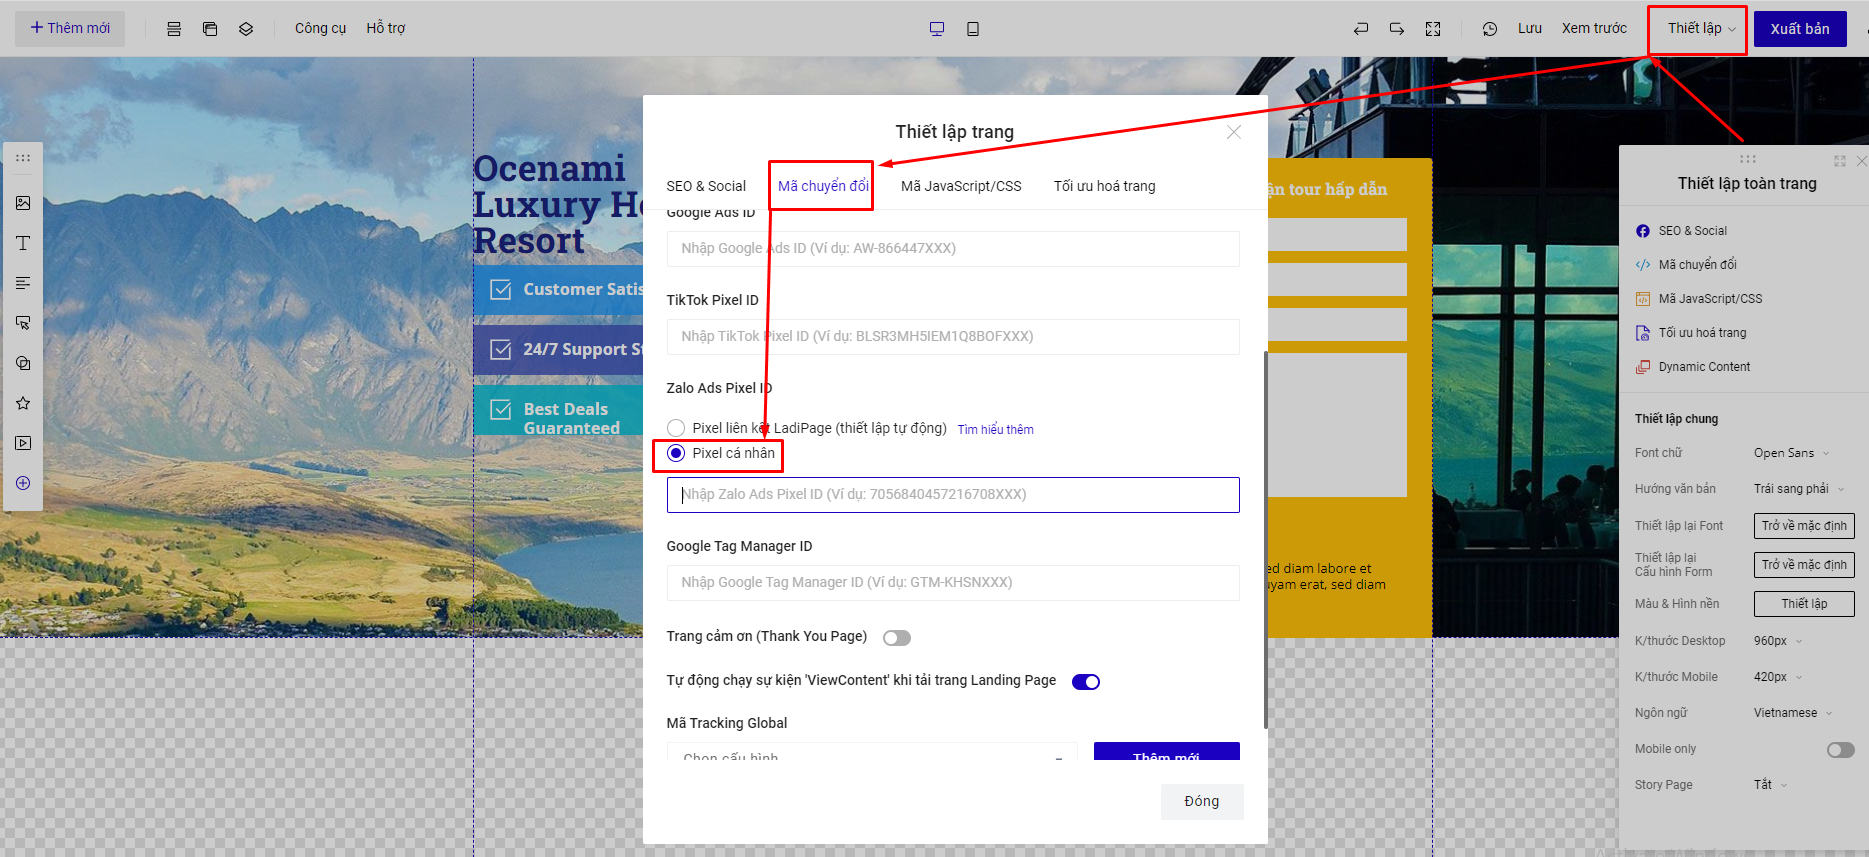Open the SEO & Social tab
Screen dimensions: 1869x857
(706, 186)
